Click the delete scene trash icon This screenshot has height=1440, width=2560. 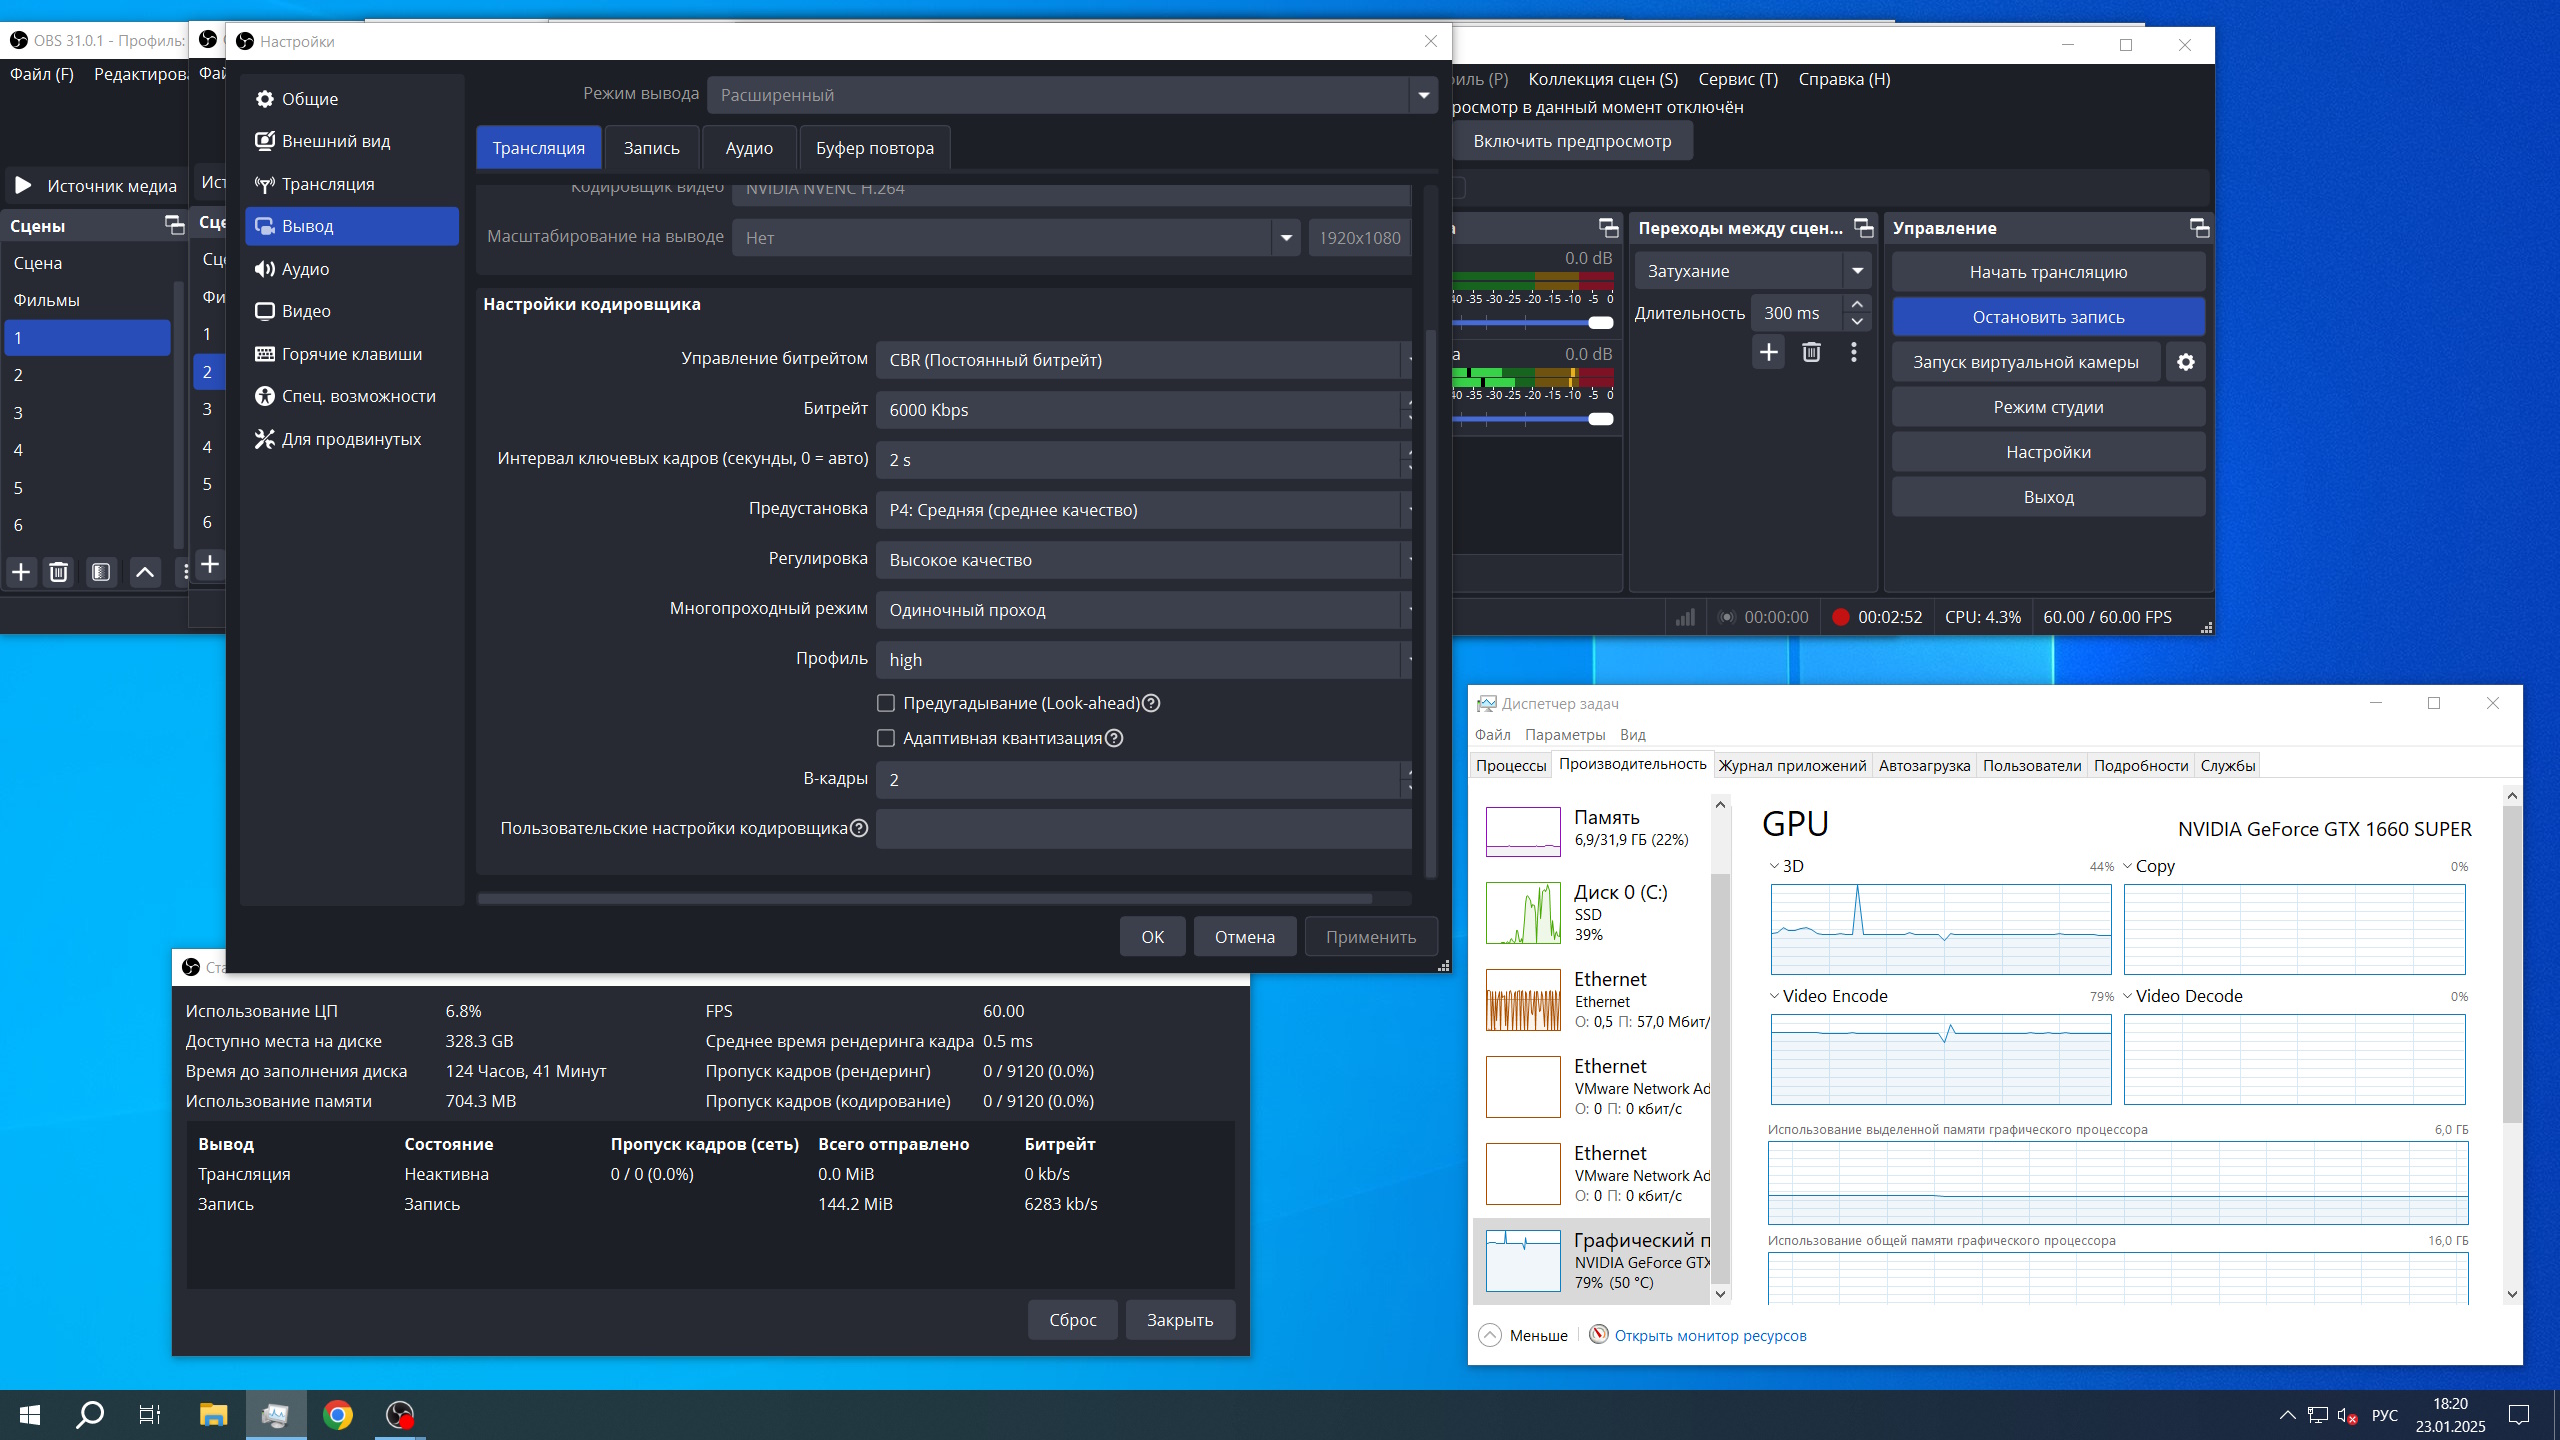click(x=59, y=572)
